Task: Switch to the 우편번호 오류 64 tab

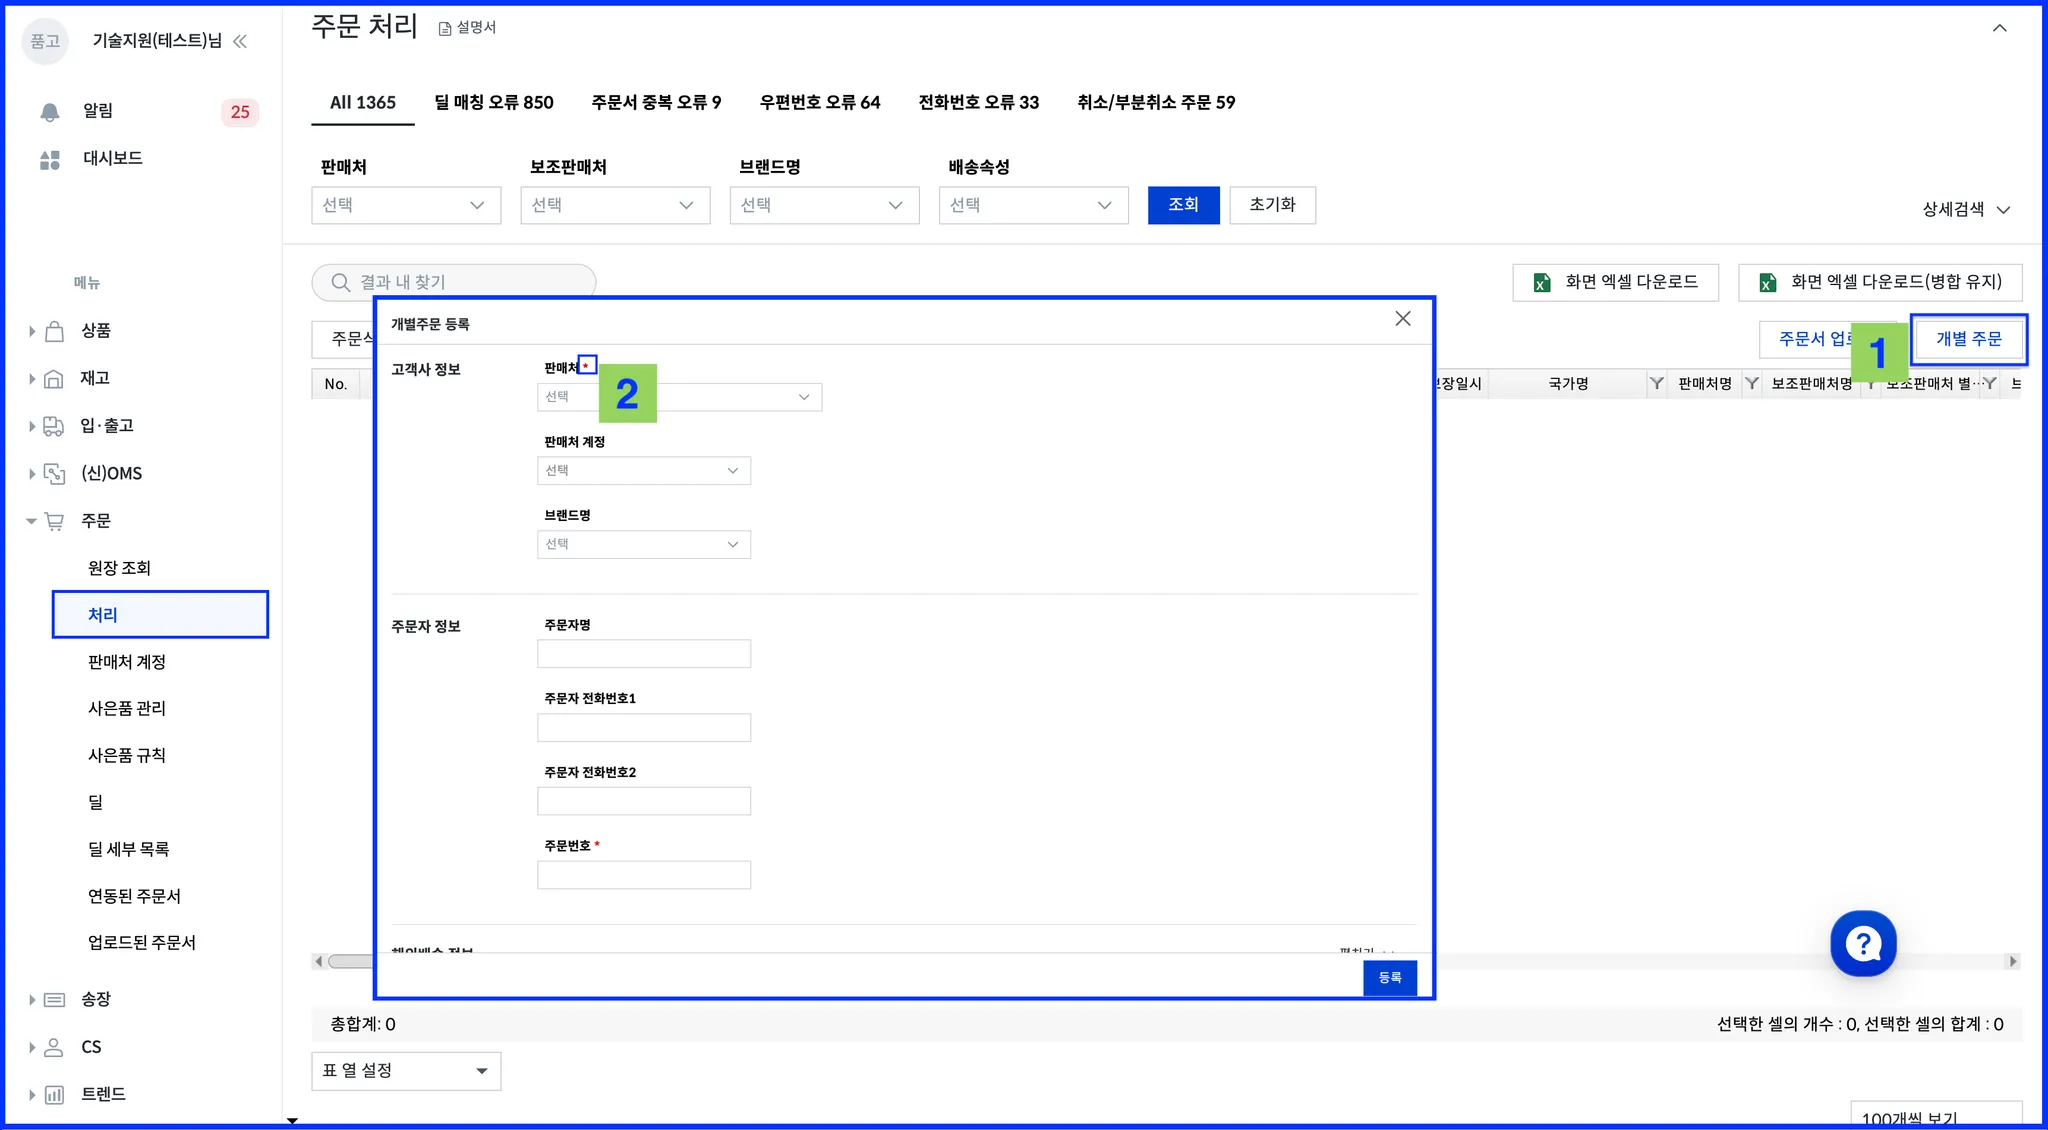Action: tap(819, 102)
